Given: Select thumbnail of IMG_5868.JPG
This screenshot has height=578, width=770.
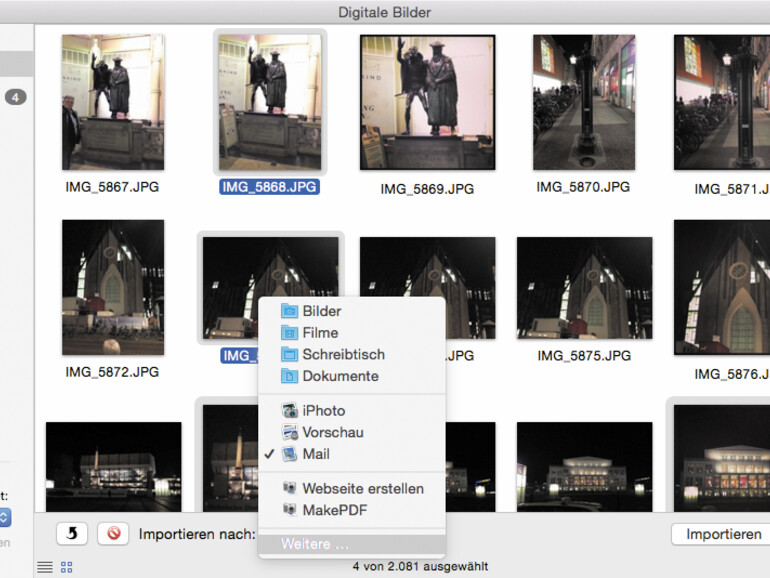Looking at the screenshot, I should 270,102.
